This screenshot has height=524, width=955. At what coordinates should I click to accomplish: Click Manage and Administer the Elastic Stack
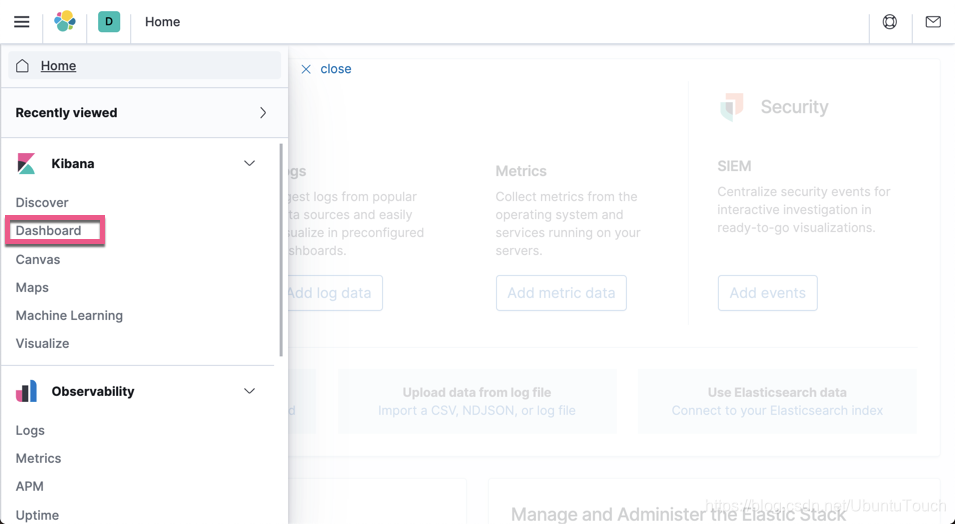pyautogui.click(x=678, y=514)
